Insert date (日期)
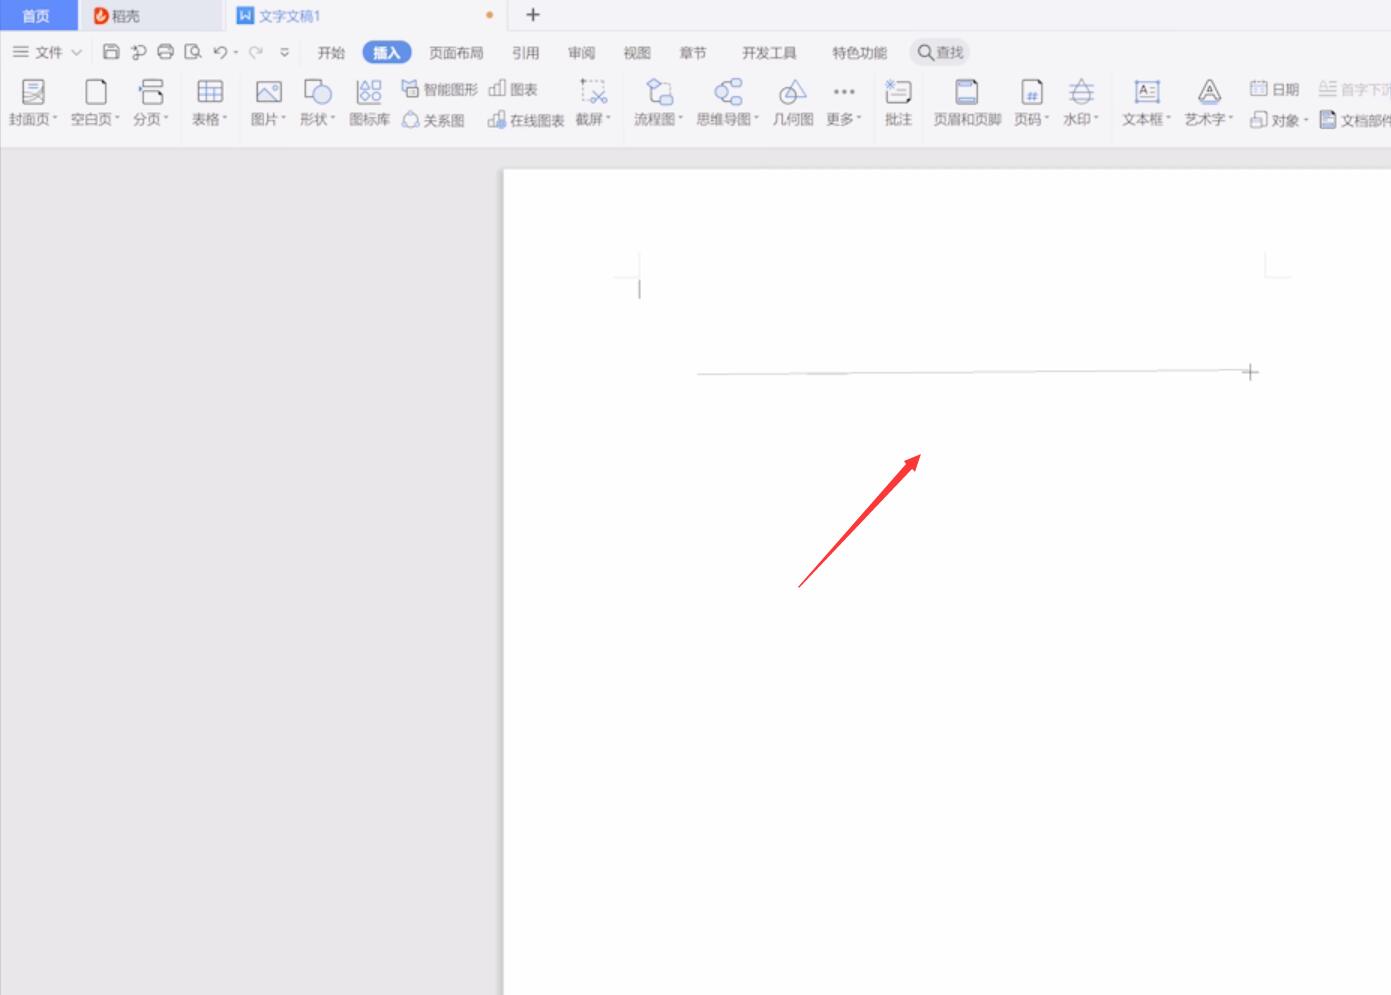Image resolution: width=1391 pixels, height=995 pixels. (x=1274, y=89)
